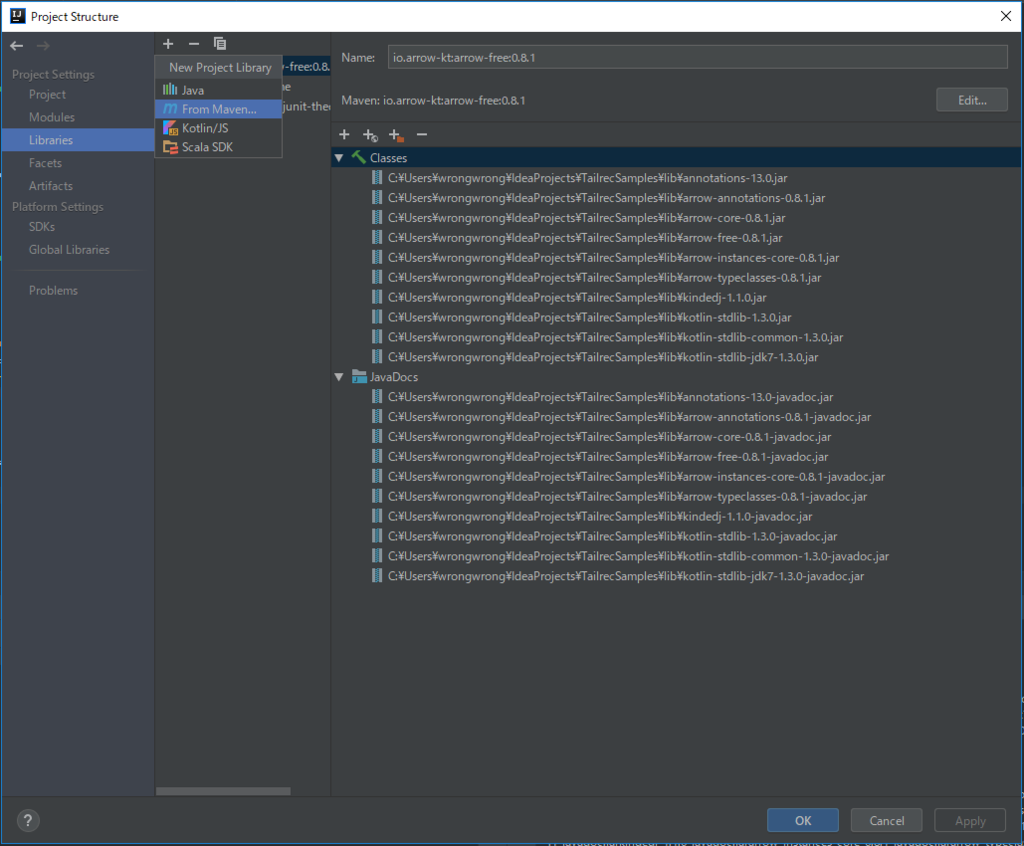Open the help question mark button
Viewport: 1024px width, 846px height.
coord(28,821)
